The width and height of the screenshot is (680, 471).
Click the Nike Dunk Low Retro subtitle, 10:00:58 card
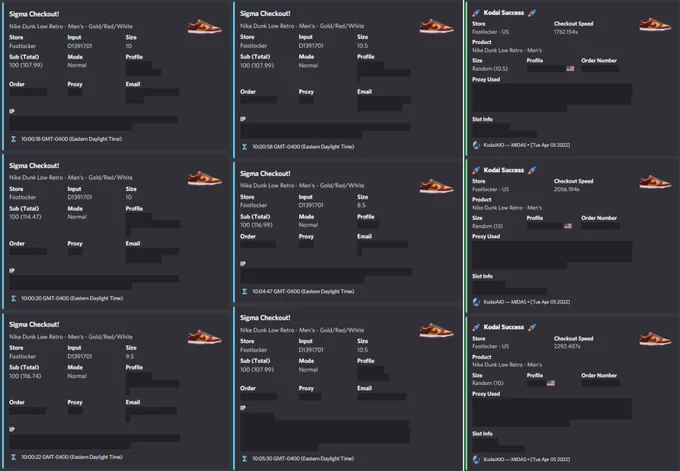tap(302, 26)
